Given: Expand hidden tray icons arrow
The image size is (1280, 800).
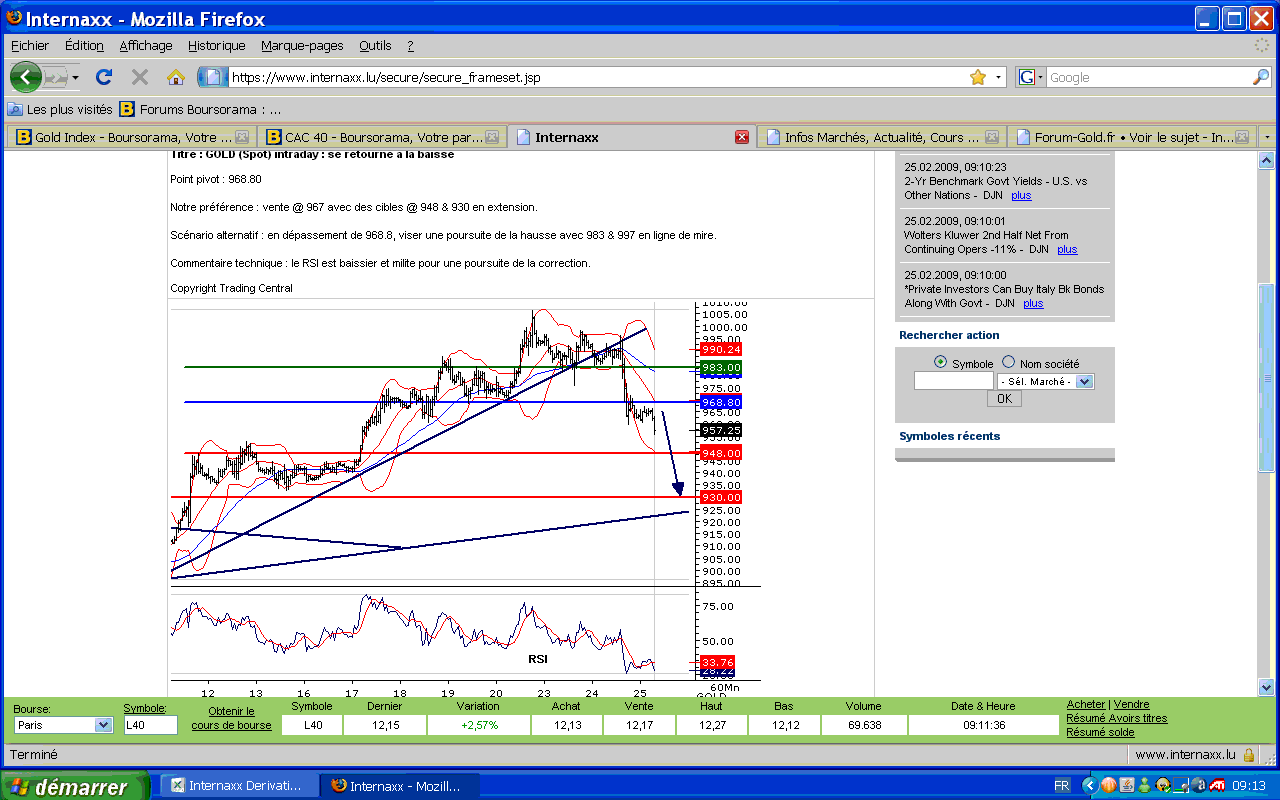Looking at the screenshot, I should pos(1090,786).
